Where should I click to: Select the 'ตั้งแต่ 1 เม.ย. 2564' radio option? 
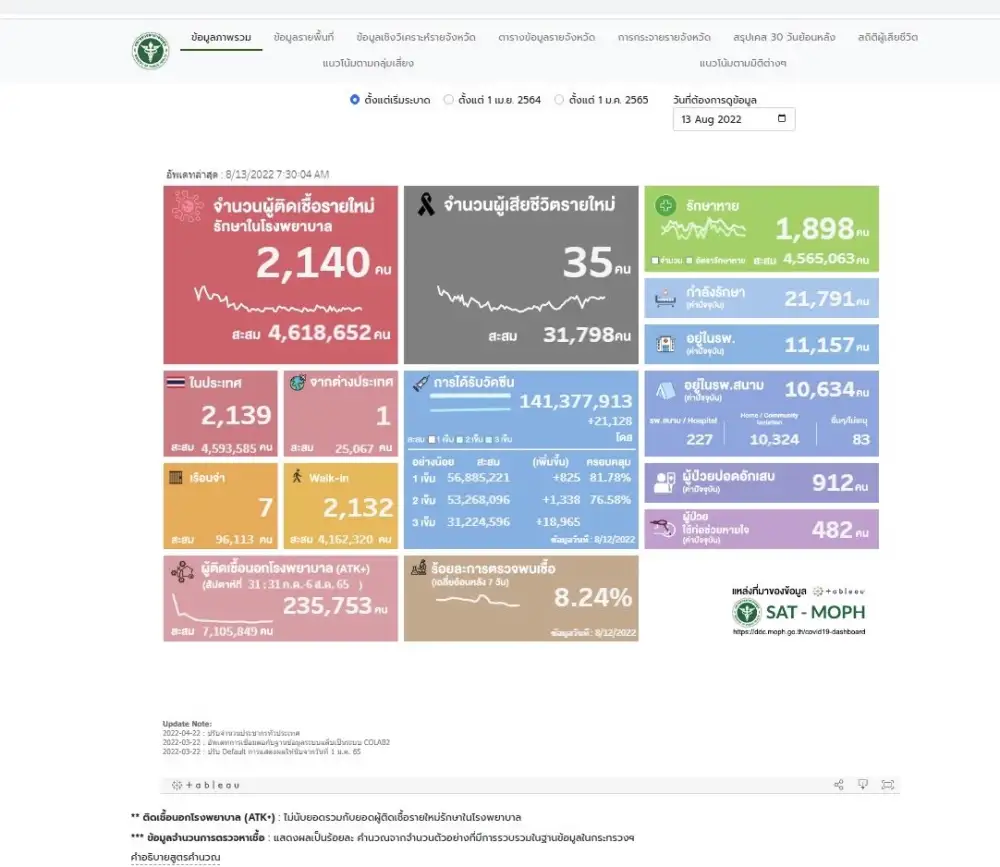(x=448, y=100)
